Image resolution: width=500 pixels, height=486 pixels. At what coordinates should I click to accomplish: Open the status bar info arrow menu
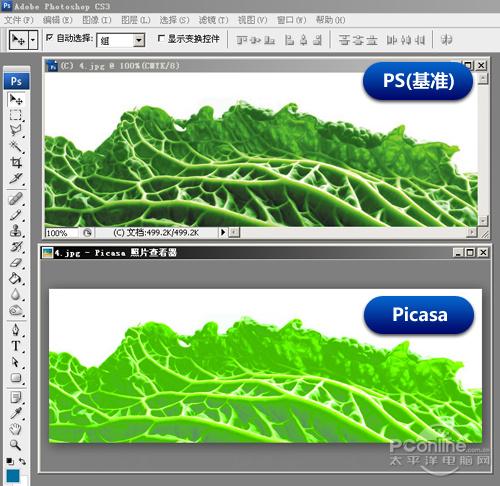tap(223, 232)
